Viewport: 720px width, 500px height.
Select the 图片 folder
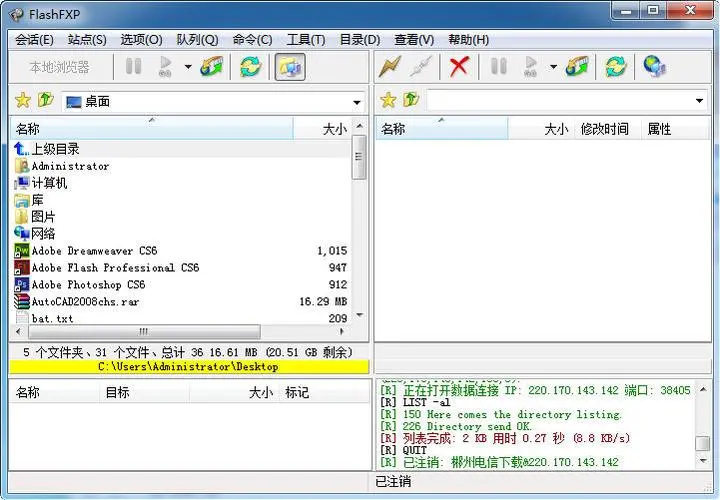[181, 217]
